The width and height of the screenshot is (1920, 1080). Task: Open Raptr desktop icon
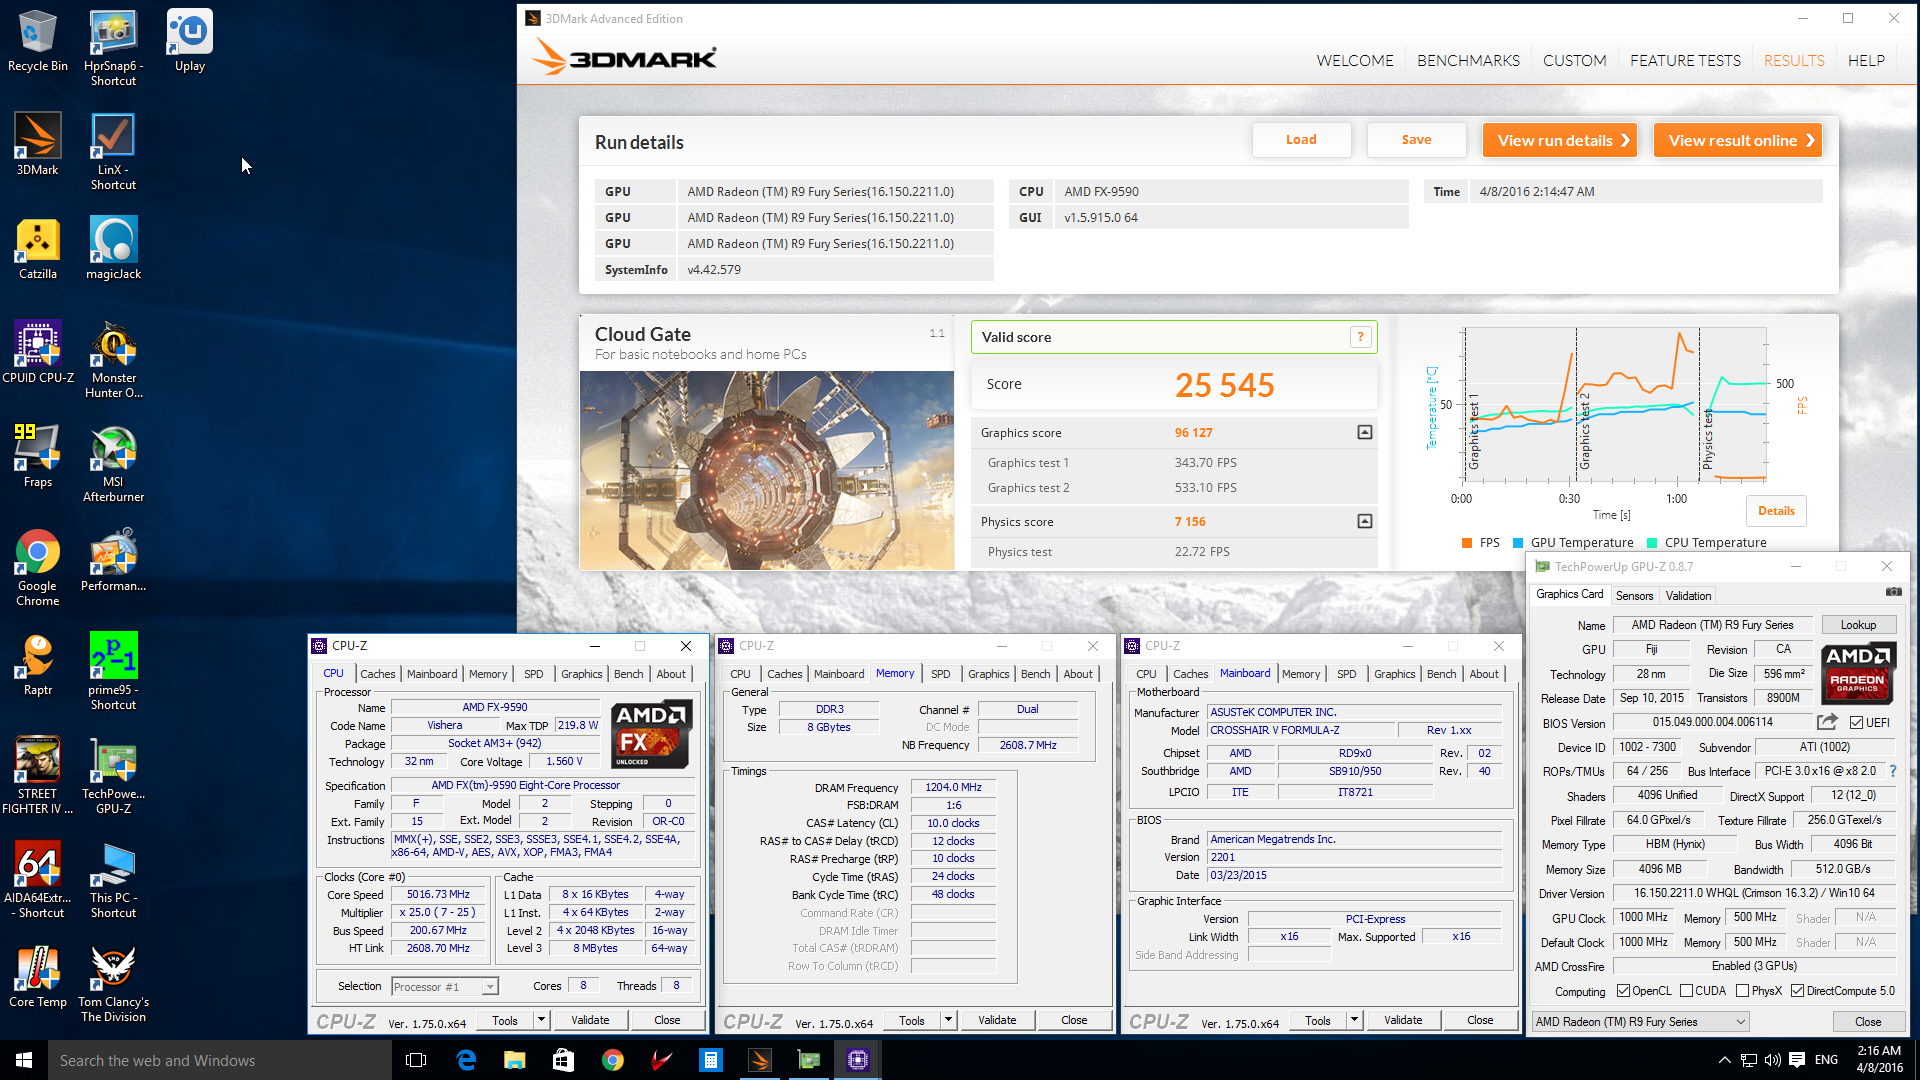[38, 664]
